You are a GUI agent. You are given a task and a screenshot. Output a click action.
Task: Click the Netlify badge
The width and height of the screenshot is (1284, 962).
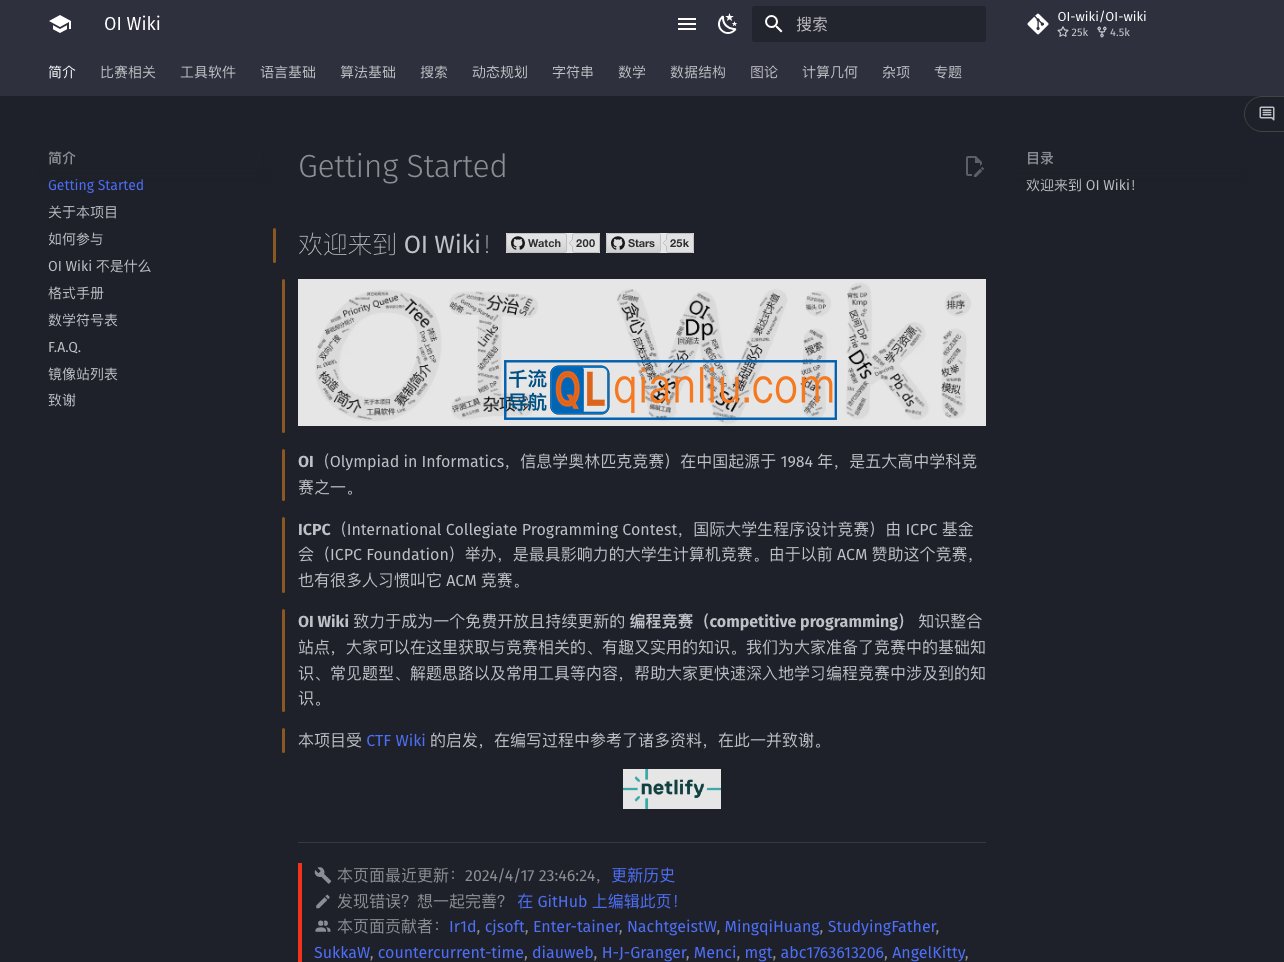(671, 789)
